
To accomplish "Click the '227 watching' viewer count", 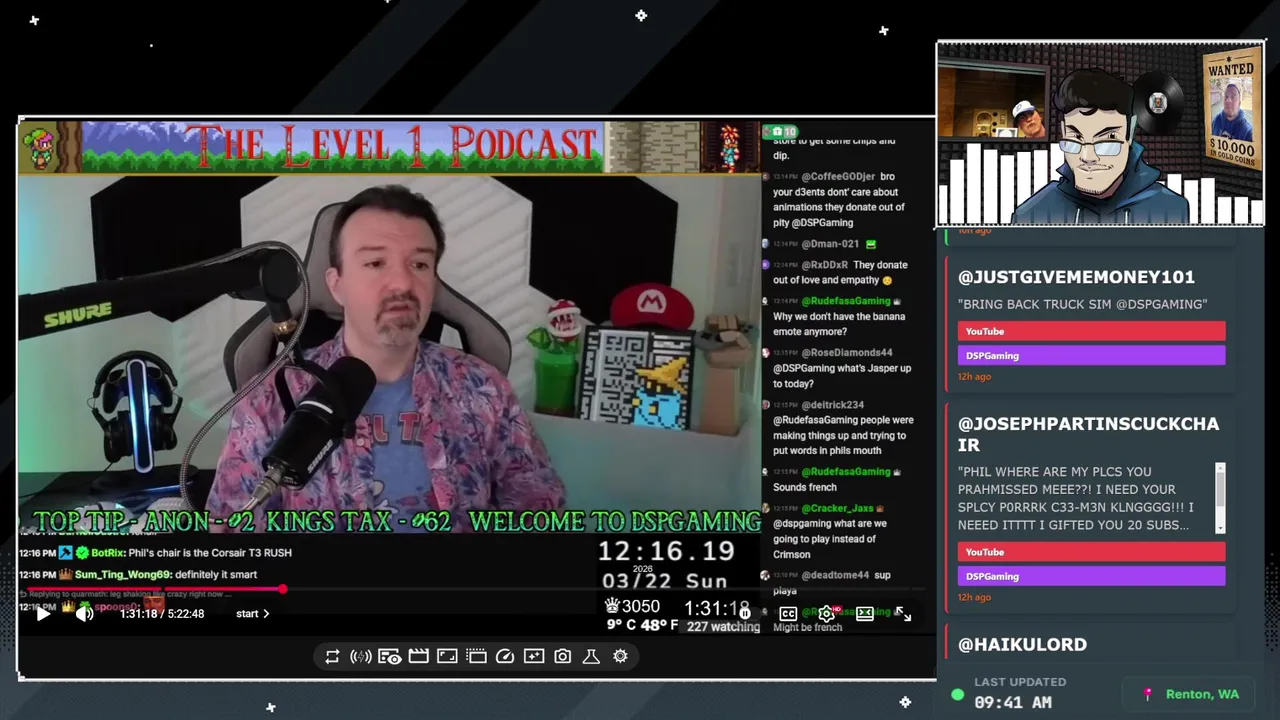I will coord(723,627).
